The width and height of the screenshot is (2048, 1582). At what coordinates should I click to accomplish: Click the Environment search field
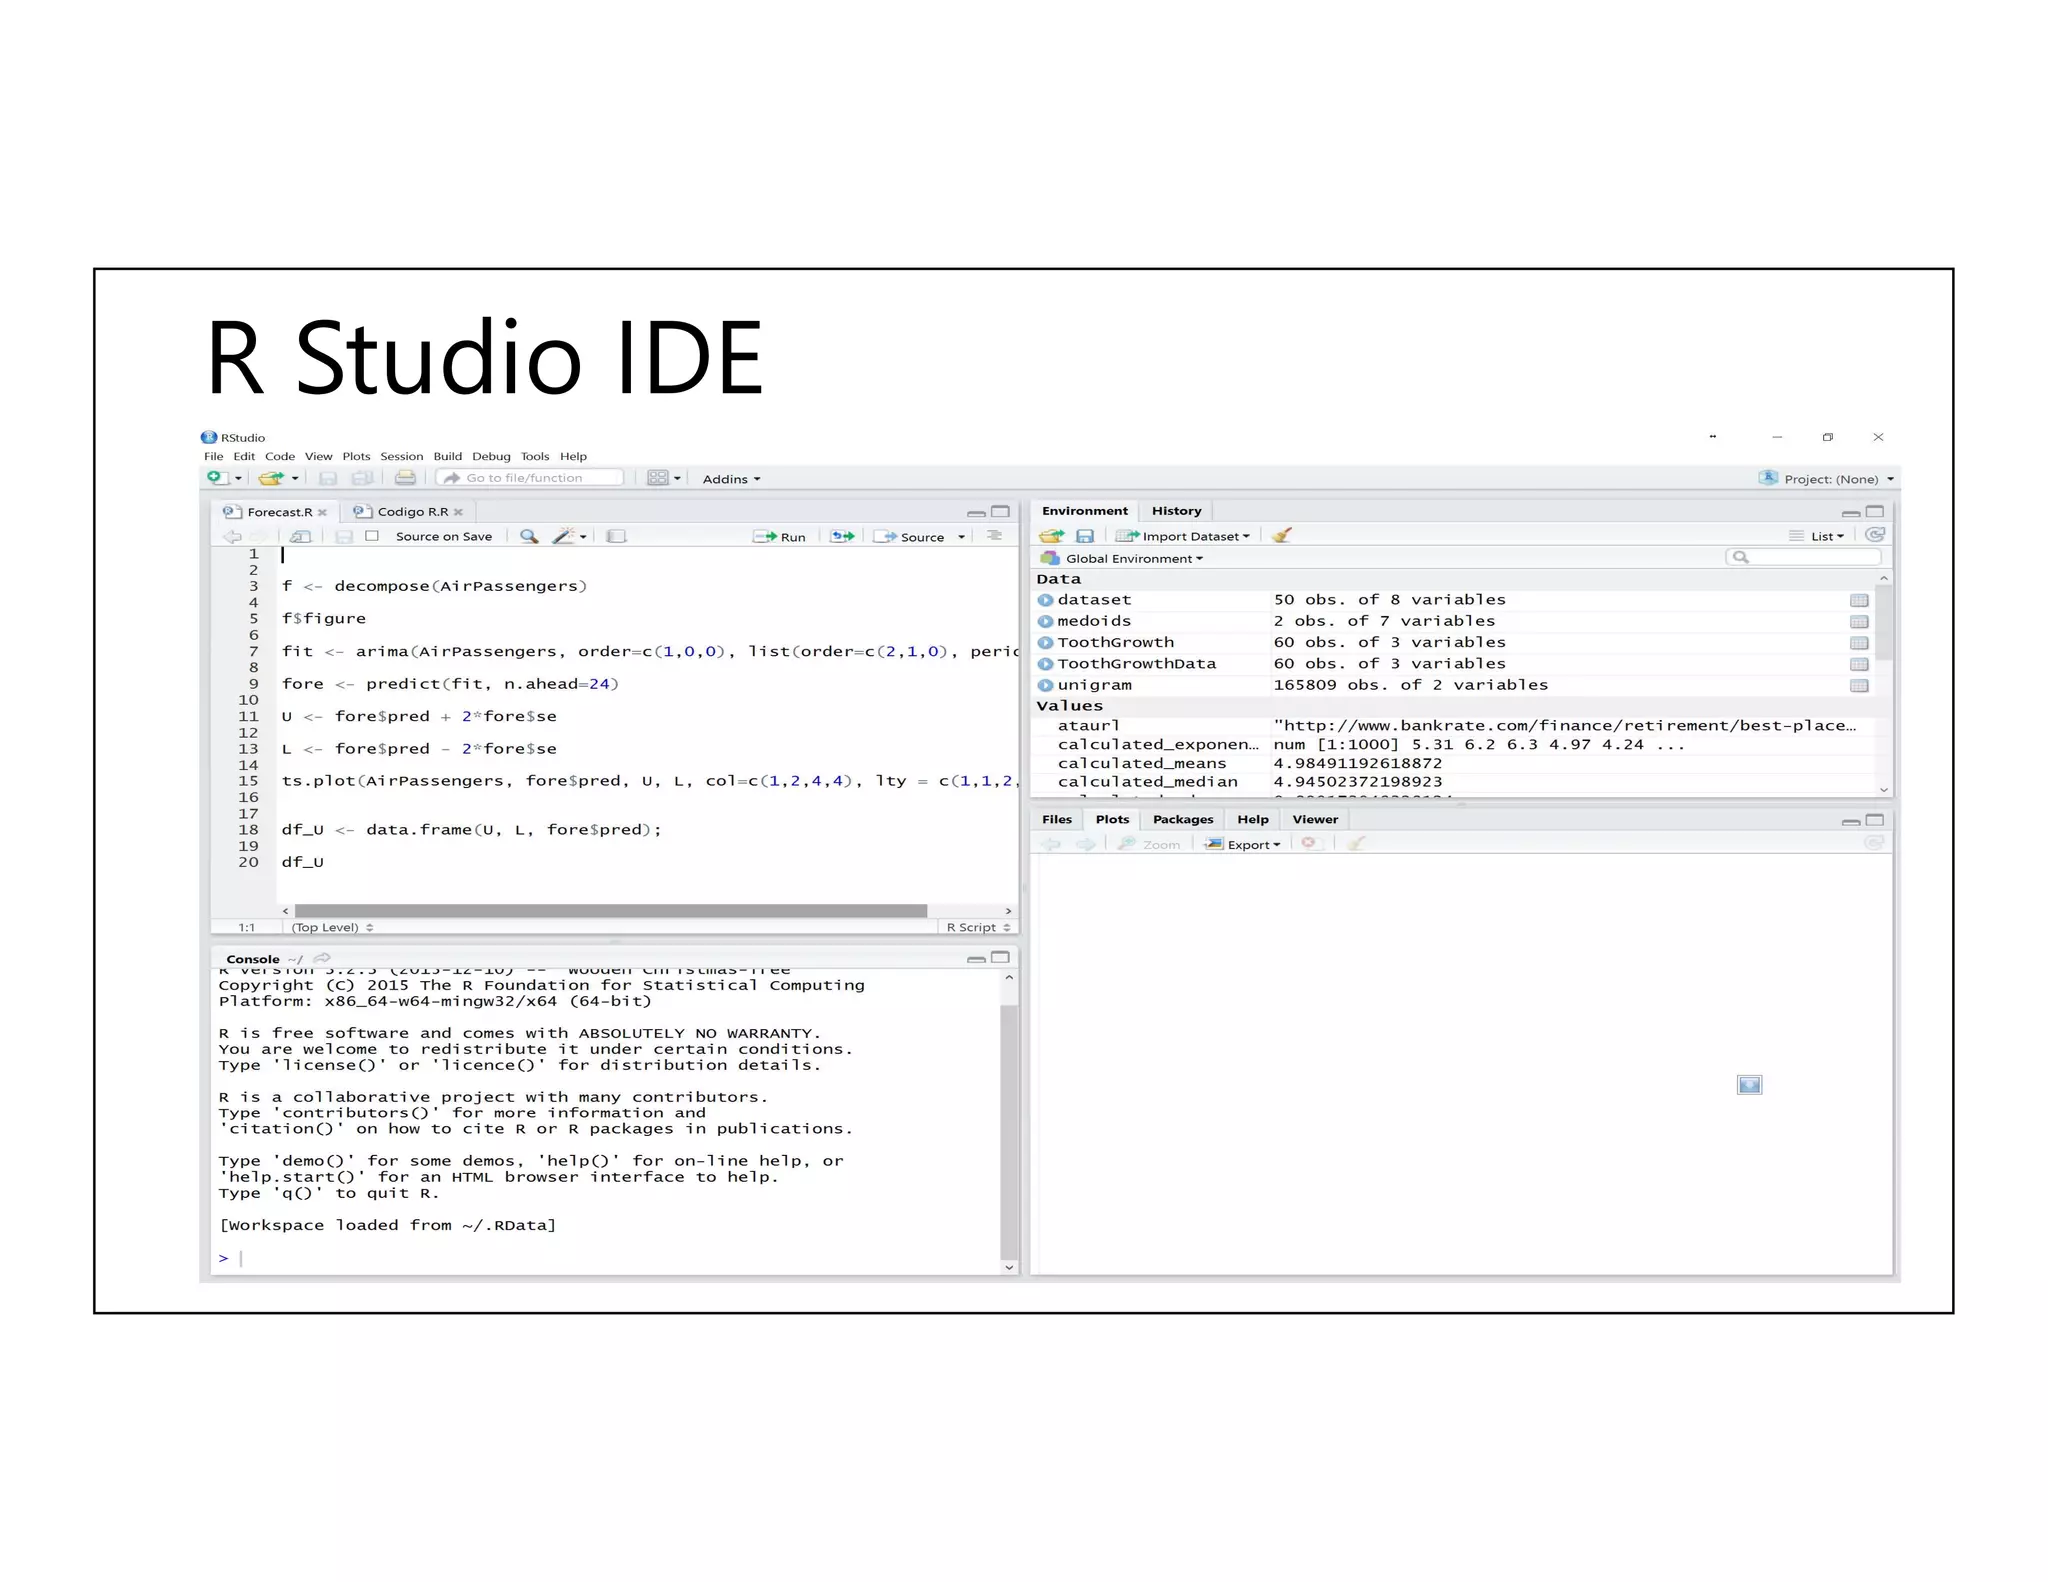point(1804,558)
